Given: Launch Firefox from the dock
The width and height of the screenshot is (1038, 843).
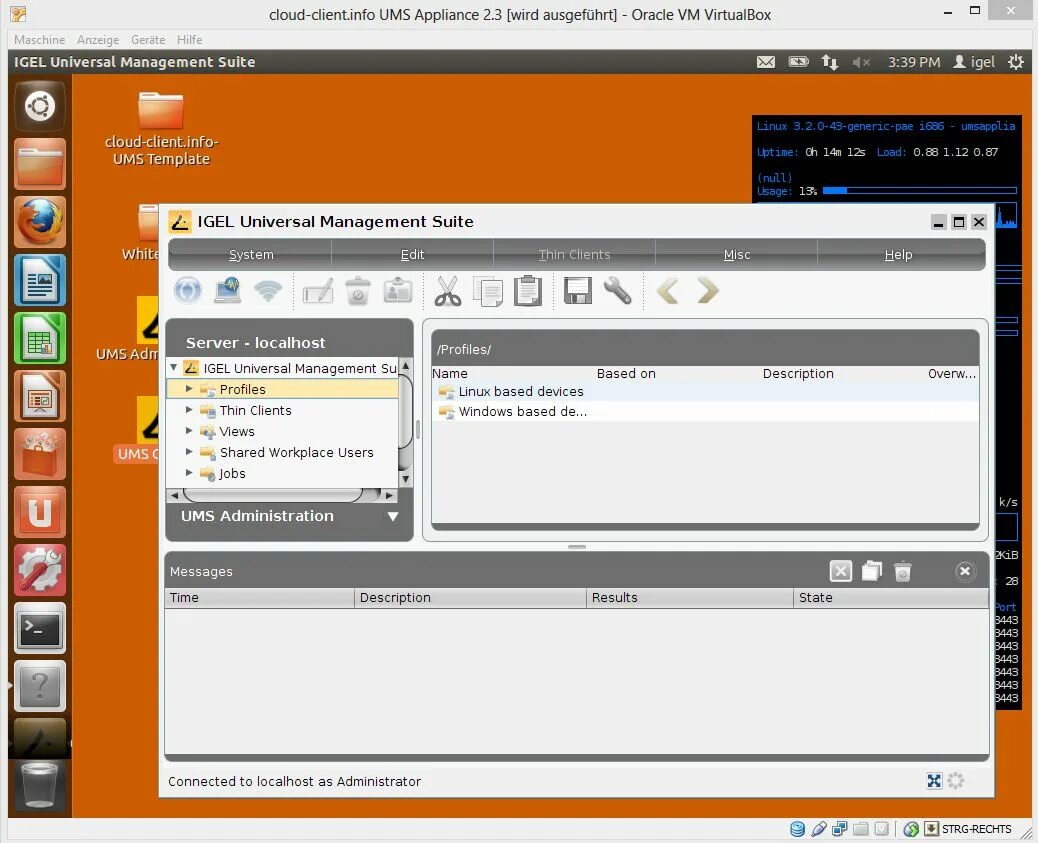Looking at the screenshot, I should point(40,222).
